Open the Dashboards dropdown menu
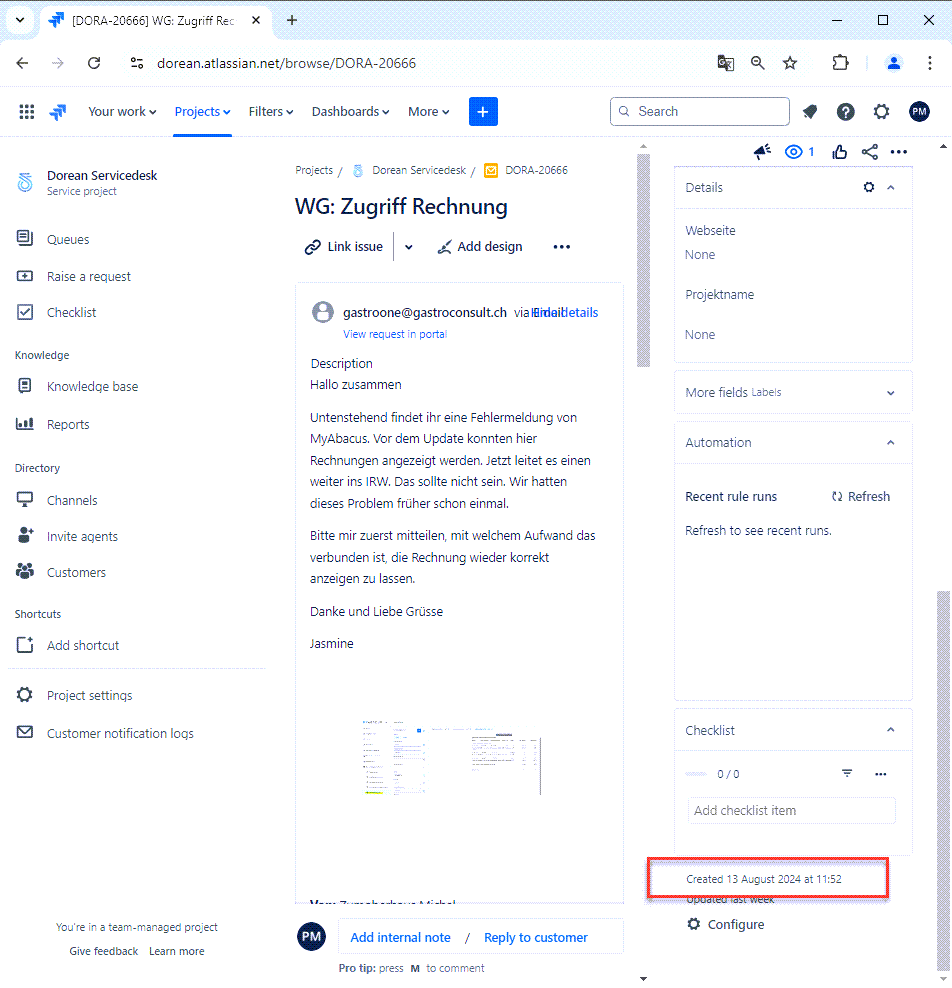This screenshot has width=952, height=988. (x=350, y=112)
